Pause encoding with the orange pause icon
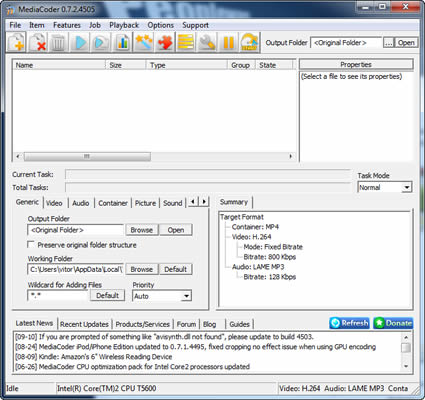The height and width of the screenshot is (400, 425). pos(228,42)
